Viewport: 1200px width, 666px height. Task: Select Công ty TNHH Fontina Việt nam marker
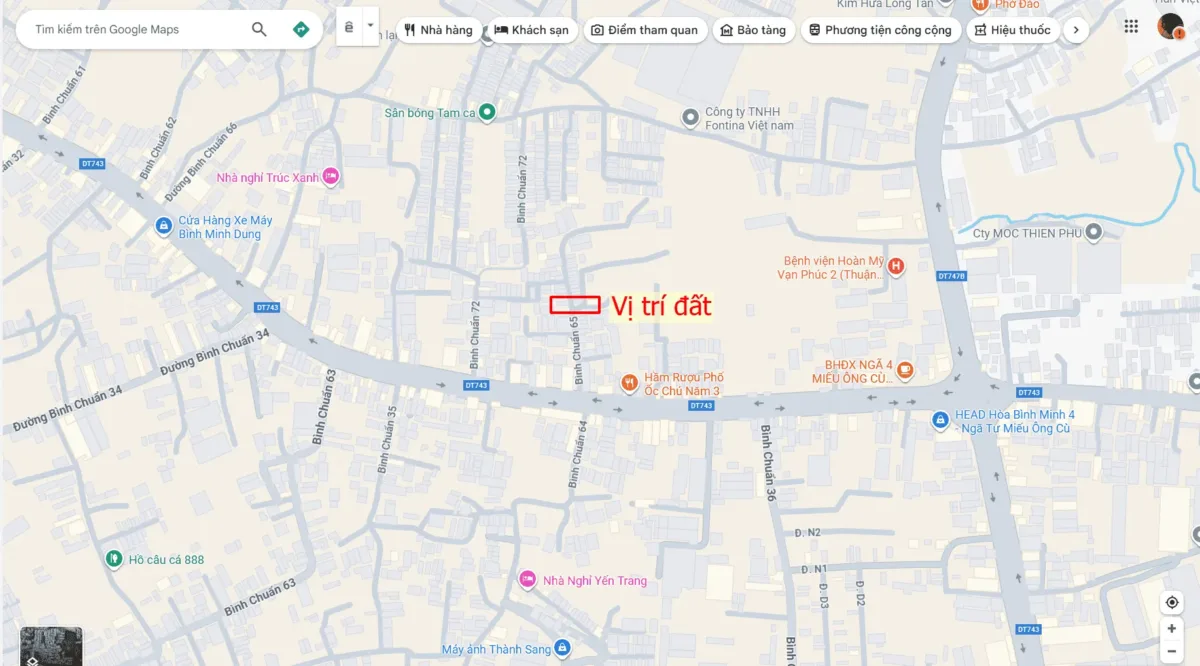point(690,118)
